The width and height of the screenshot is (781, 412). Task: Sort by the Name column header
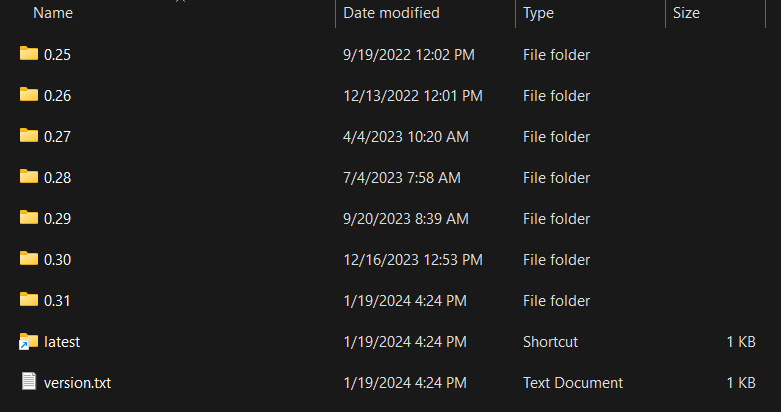coord(53,13)
